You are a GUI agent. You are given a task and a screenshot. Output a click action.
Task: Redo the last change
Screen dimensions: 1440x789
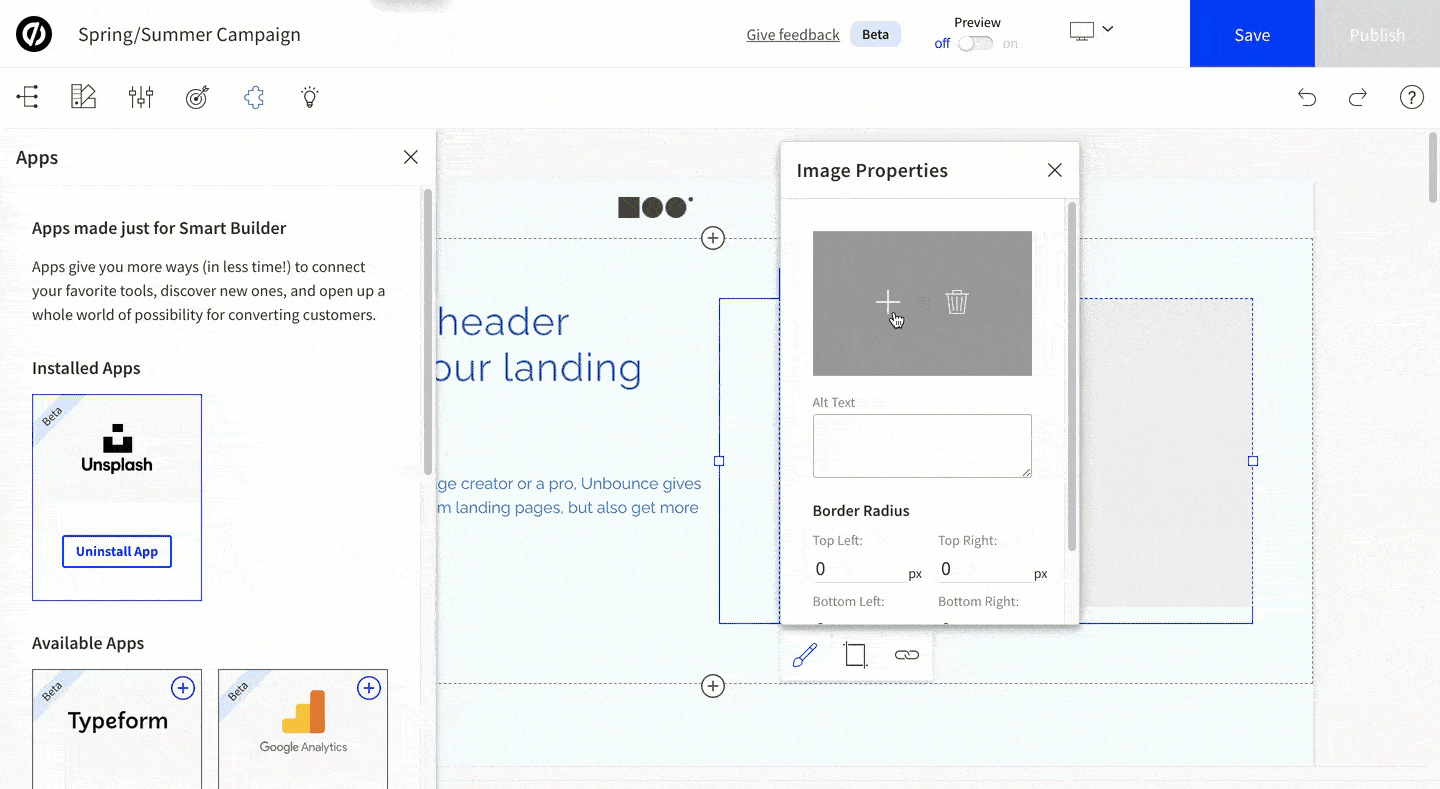(1358, 97)
